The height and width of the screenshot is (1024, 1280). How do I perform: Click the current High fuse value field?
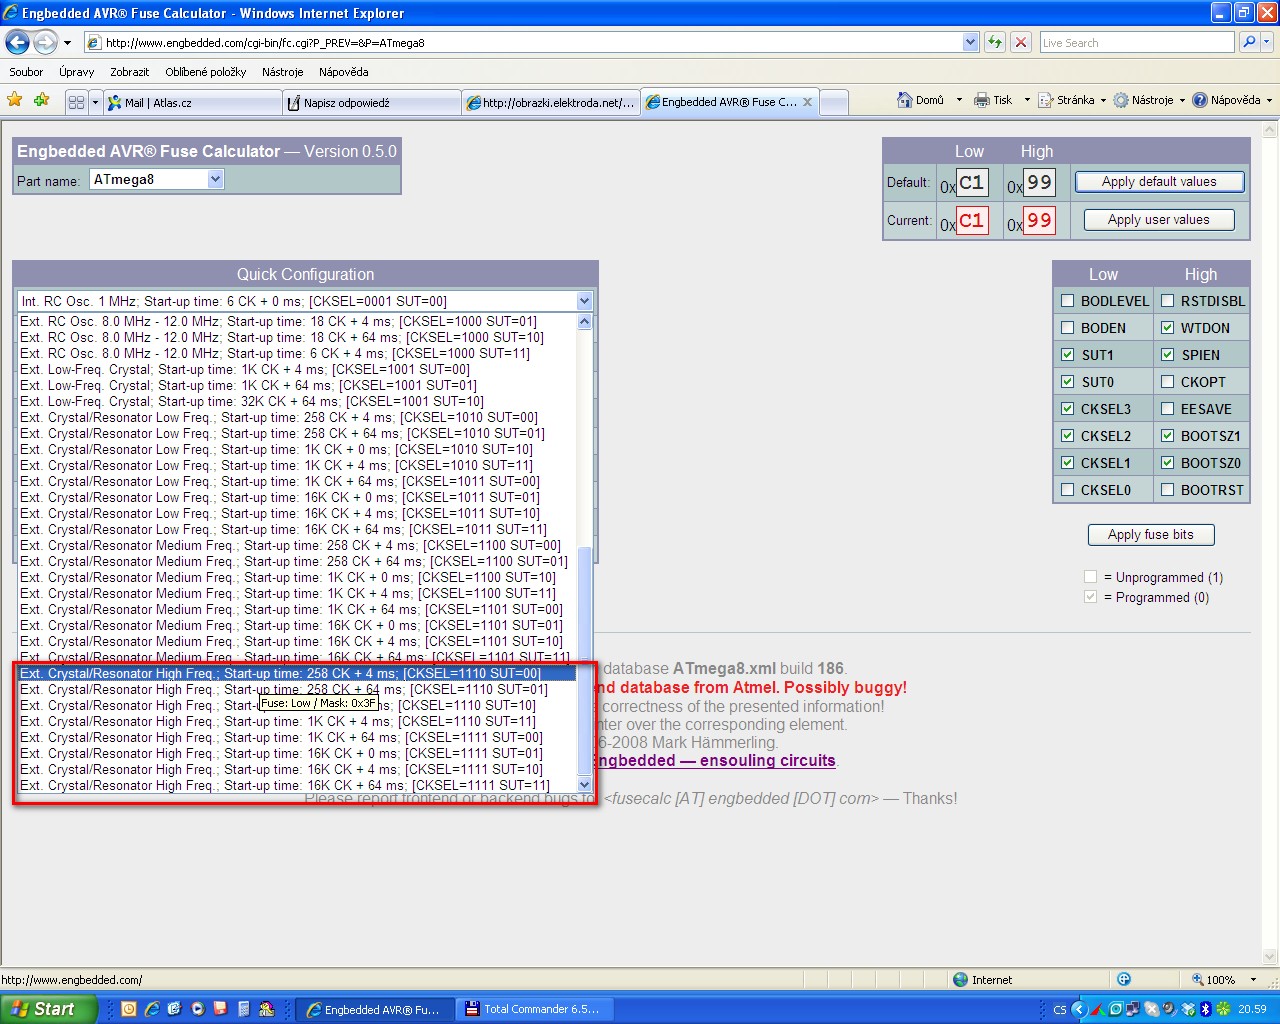1039,220
